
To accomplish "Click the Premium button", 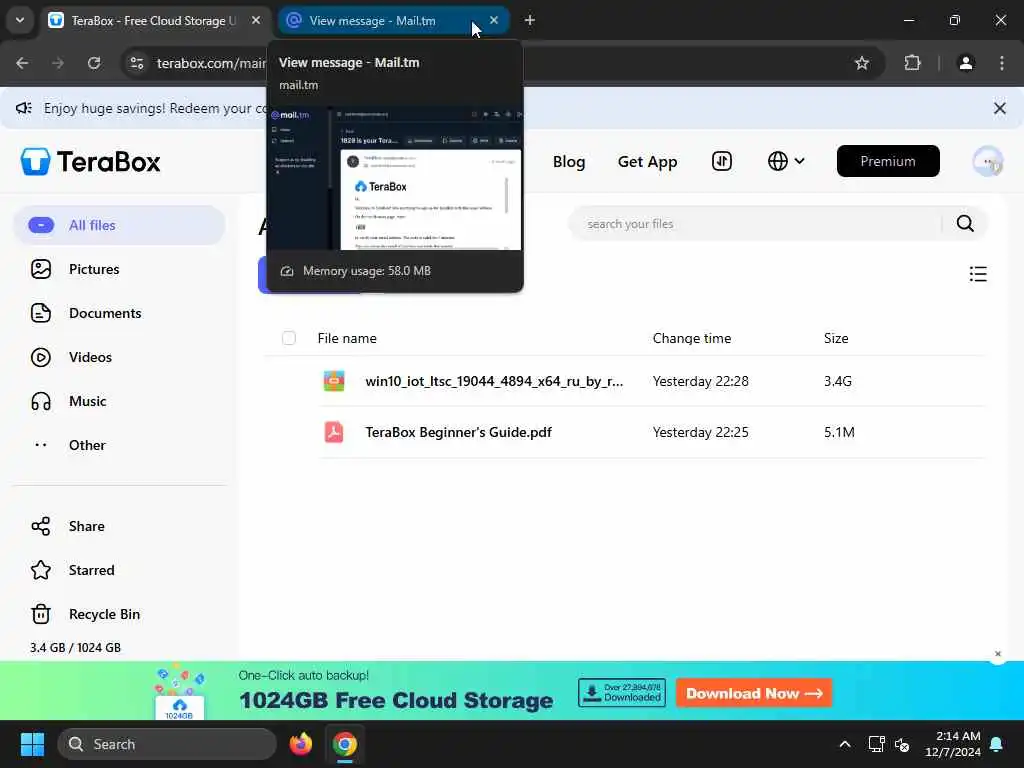I will tap(888, 161).
